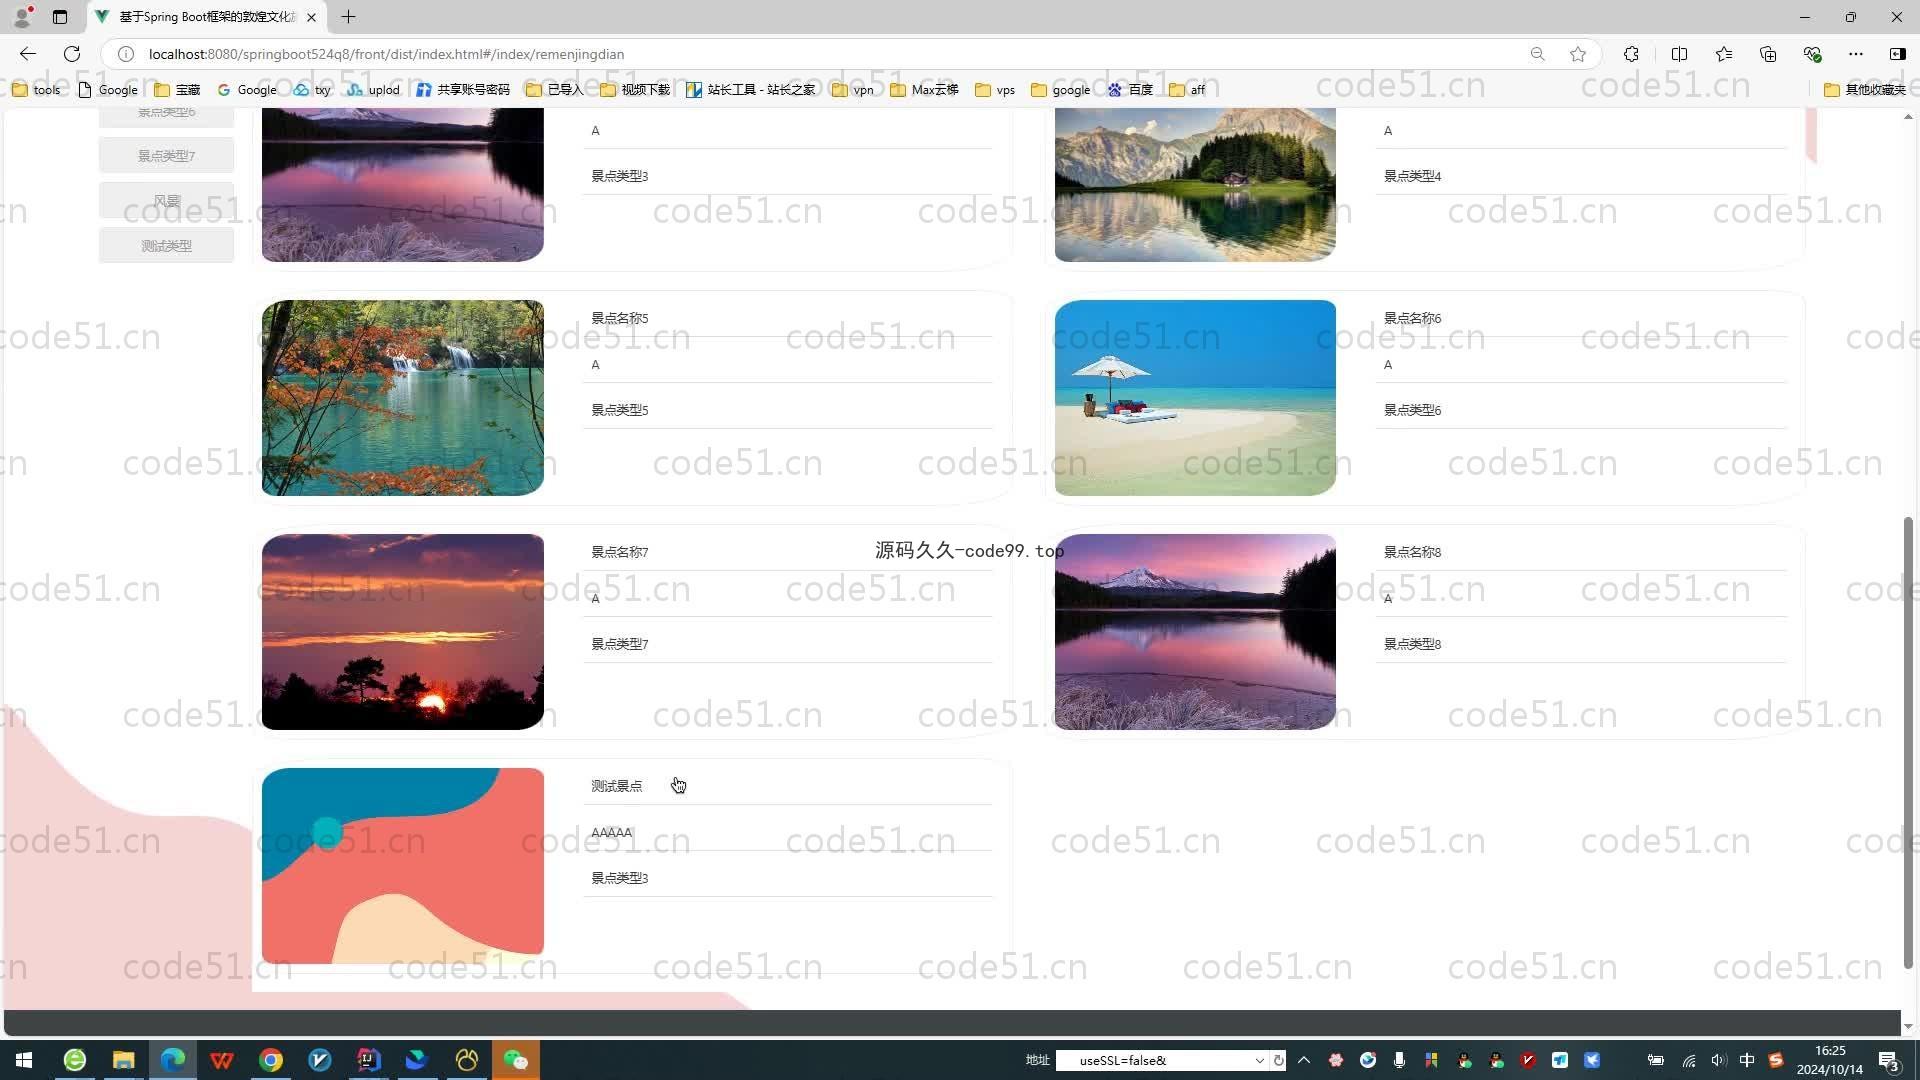Image resolution: width=1920 pixels, height=1080 pixels.
Task: Open the browser profile avatar
Action: click(22, 17)
